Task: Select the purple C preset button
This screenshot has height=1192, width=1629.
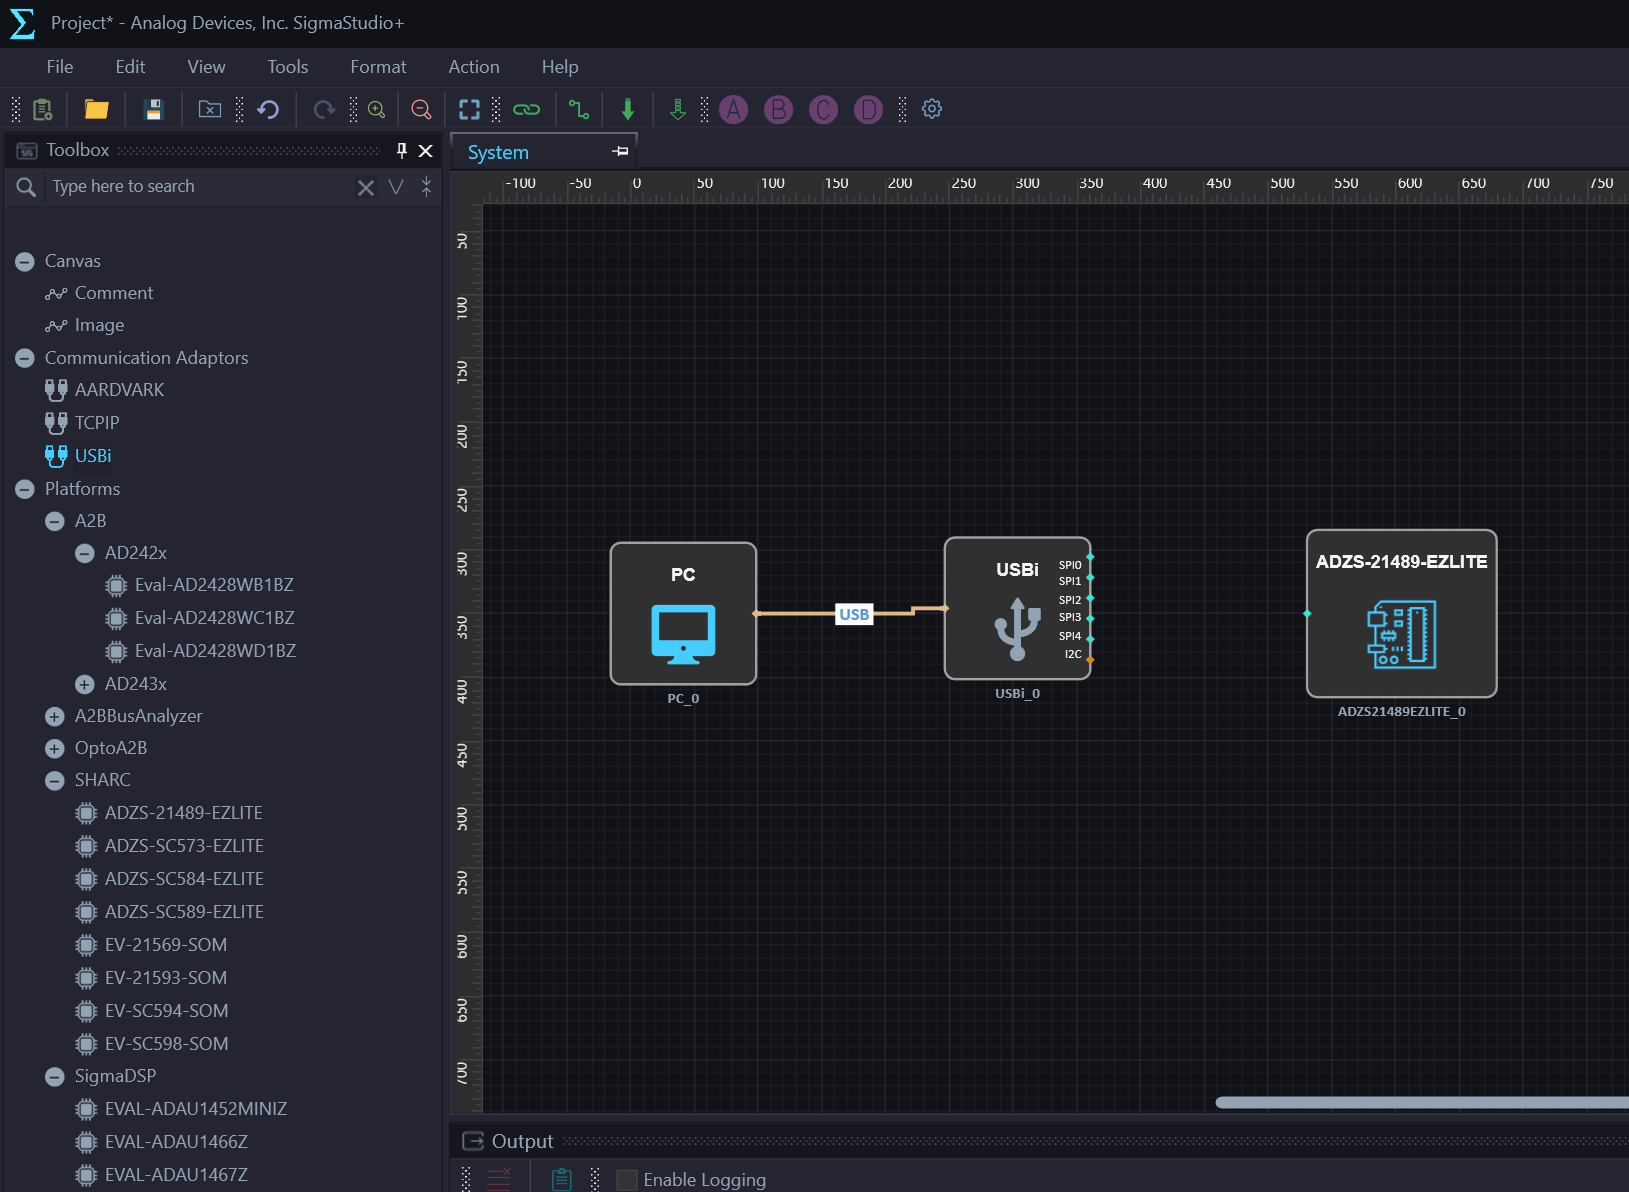Action: (824, 109)
